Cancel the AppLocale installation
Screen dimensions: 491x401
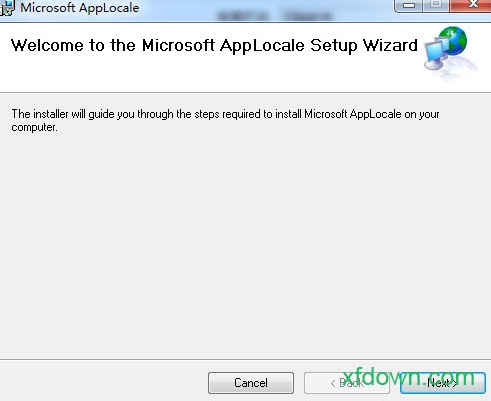tap(251, 383)
